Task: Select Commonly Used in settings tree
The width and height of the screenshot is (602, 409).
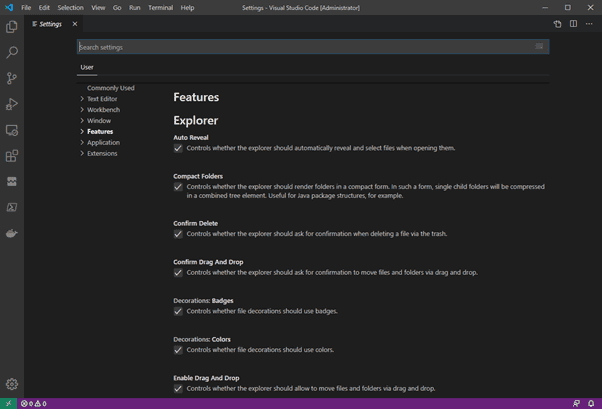Action: click(x=111, y=88)
